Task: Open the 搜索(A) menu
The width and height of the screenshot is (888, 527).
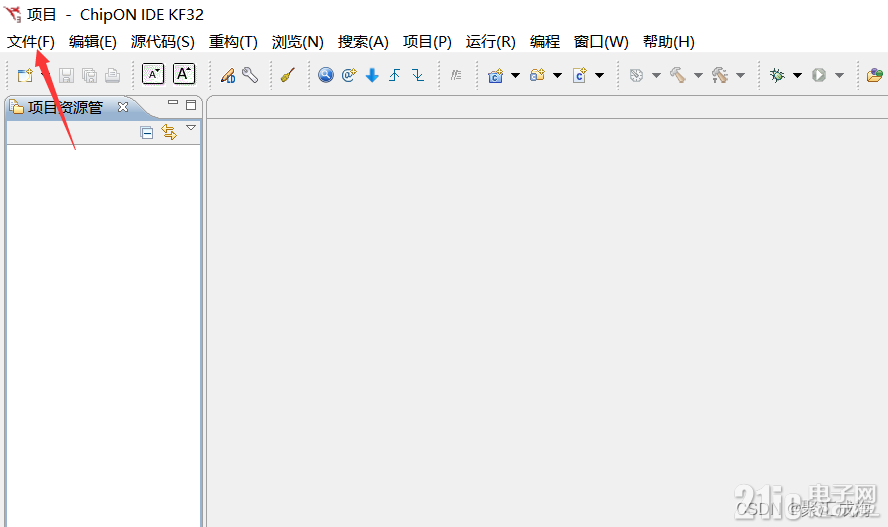Action: [363, 42]
